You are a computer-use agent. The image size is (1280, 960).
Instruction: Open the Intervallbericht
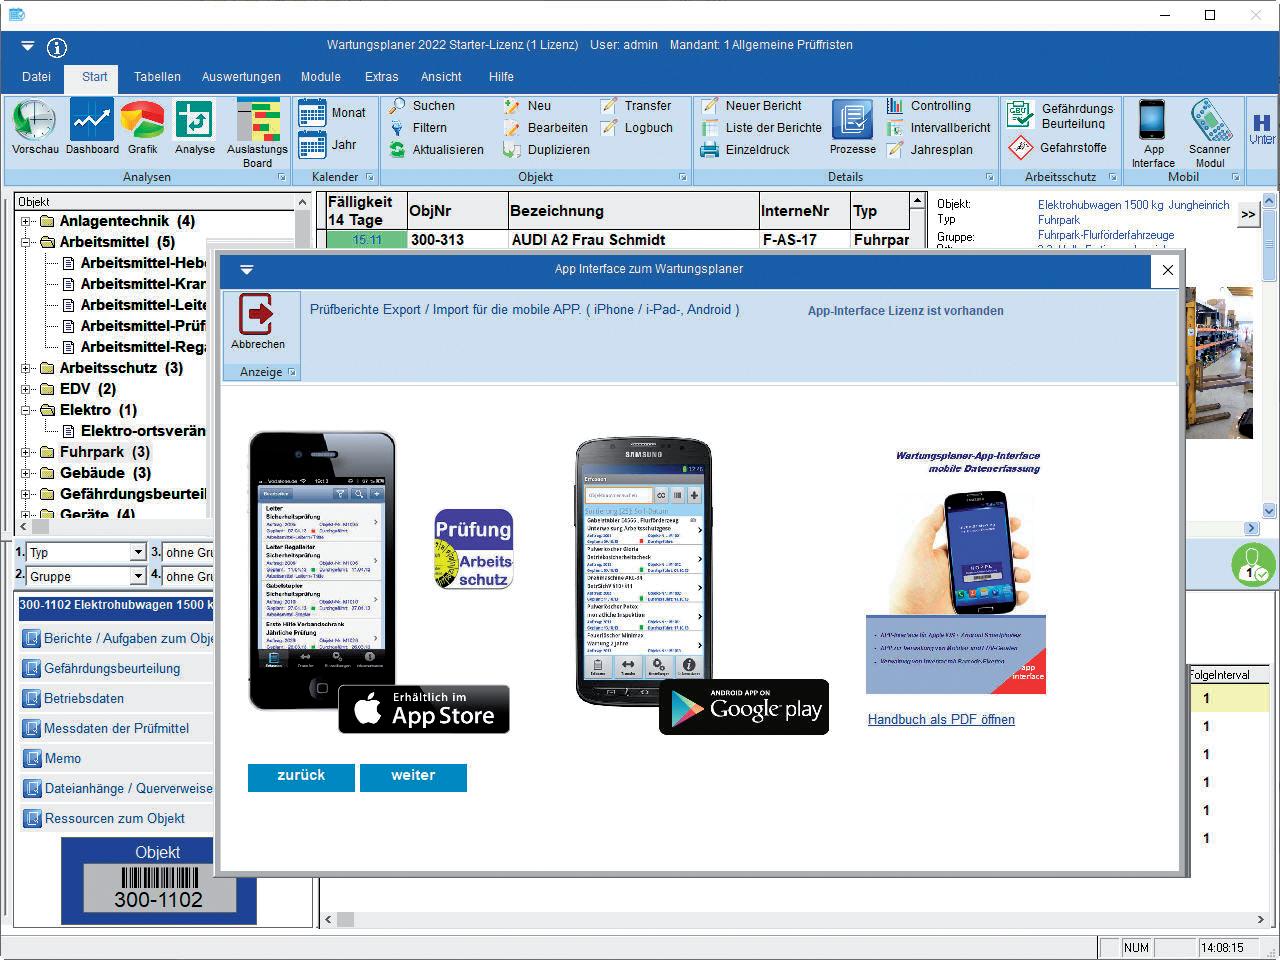(938, 128)
